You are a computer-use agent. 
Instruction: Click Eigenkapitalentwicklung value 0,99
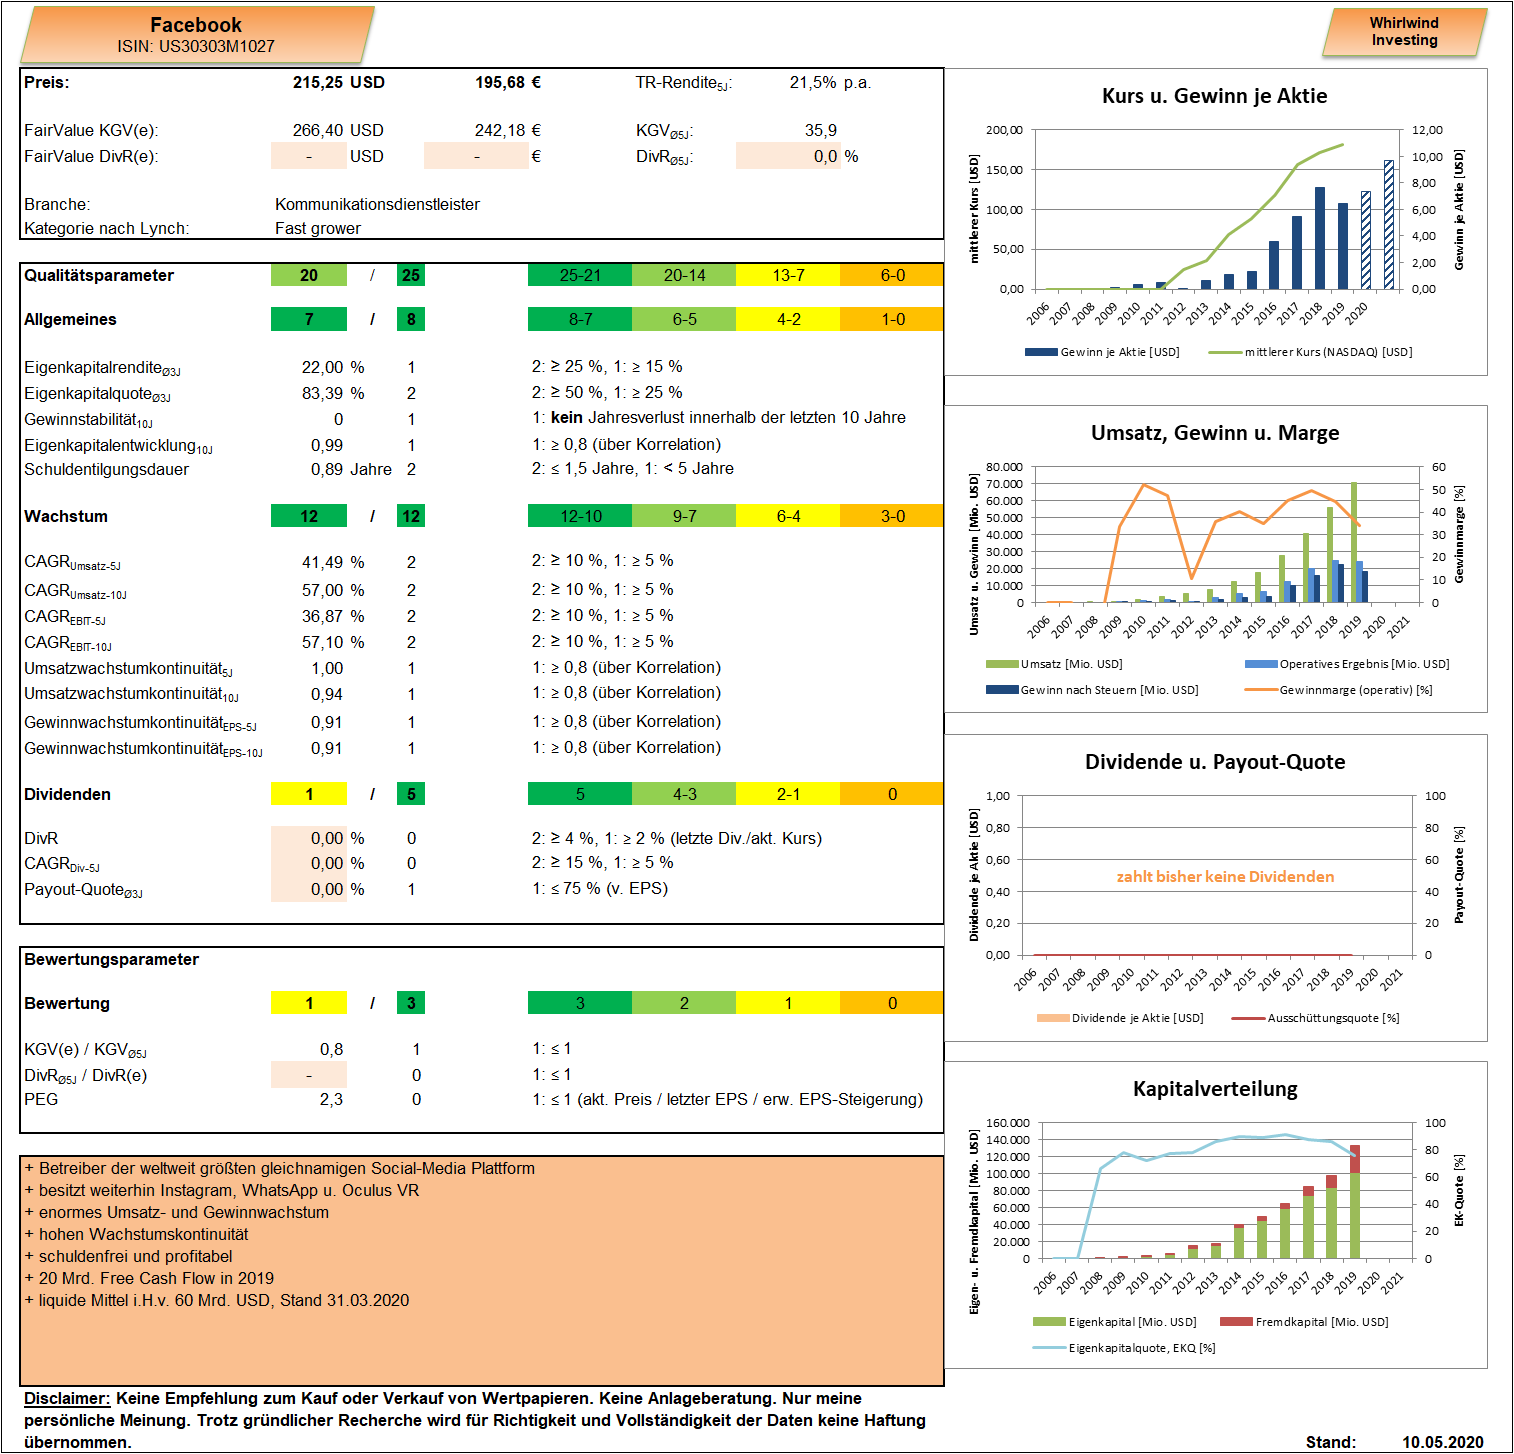click(x=327, y=446)
